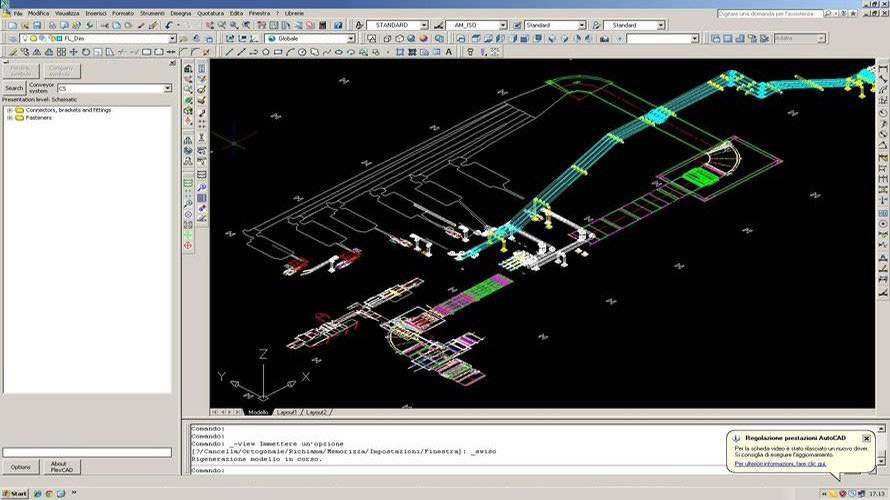Click the green crosshair icon in vertical toolbar
Screen dimensions: 890x500
tap(188, 234)
